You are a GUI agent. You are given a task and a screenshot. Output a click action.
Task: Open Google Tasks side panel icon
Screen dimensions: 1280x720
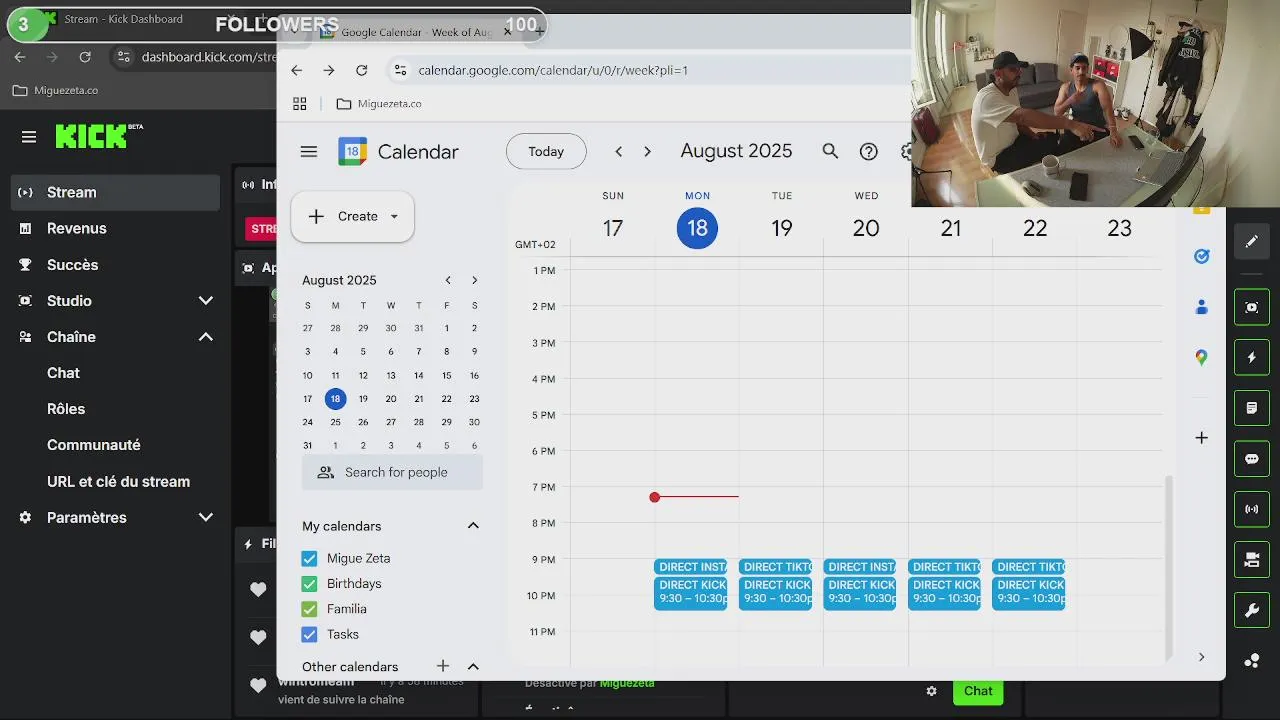pyautogui.click(x=1201, y=256)
